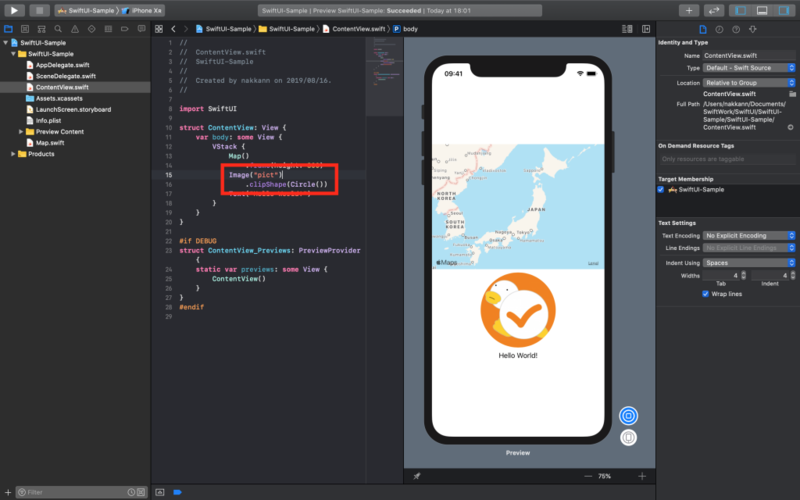Select the SwiftUI-Sample scheme in toolbar
Screen dimensions: 800x500
pyautogui.click(x=86, y=10)
